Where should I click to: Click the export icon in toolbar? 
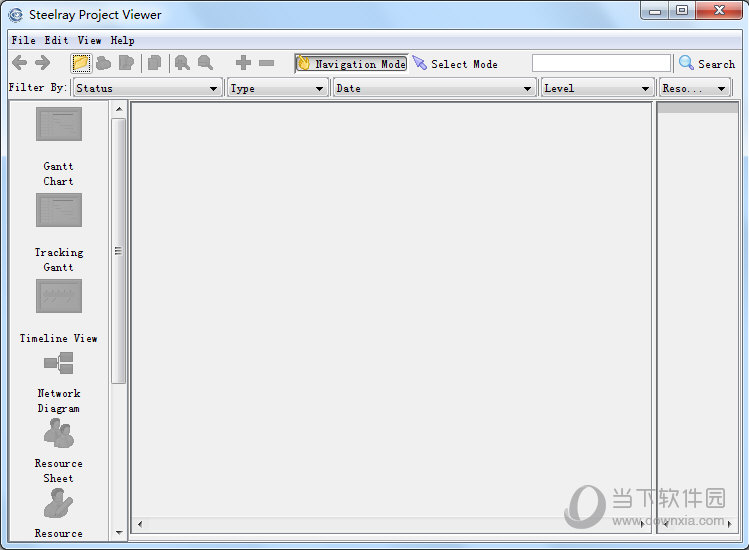tap(126, 63)
